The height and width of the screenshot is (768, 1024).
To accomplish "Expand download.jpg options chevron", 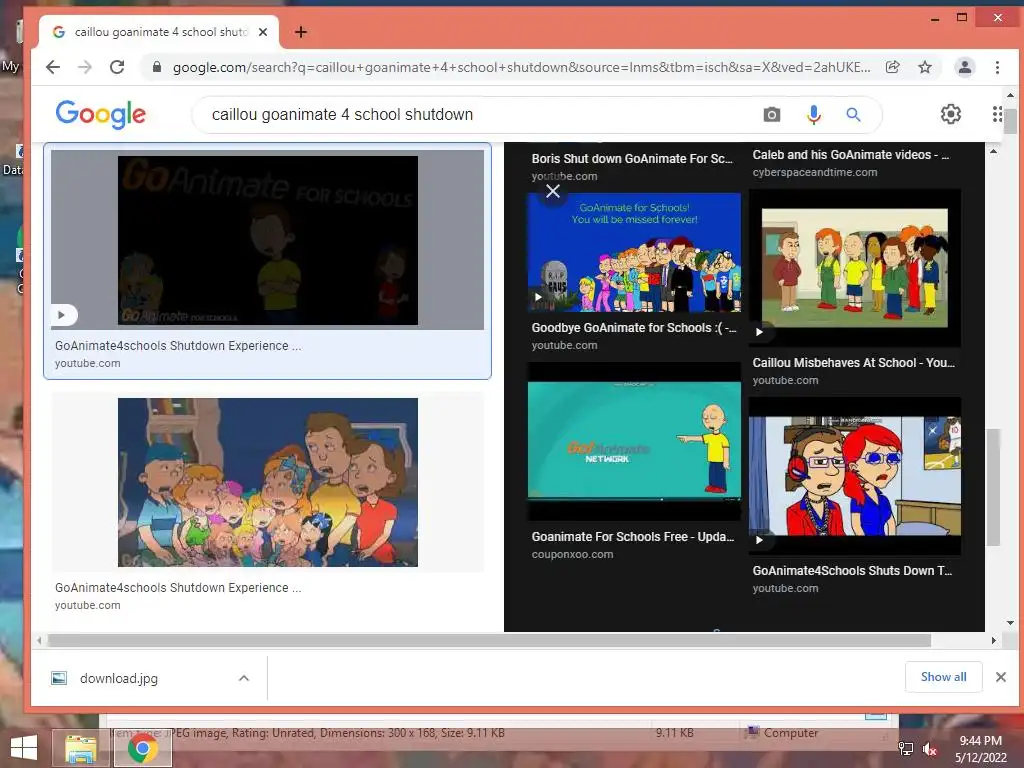I will pyautogui.click(x=244, y=678).
